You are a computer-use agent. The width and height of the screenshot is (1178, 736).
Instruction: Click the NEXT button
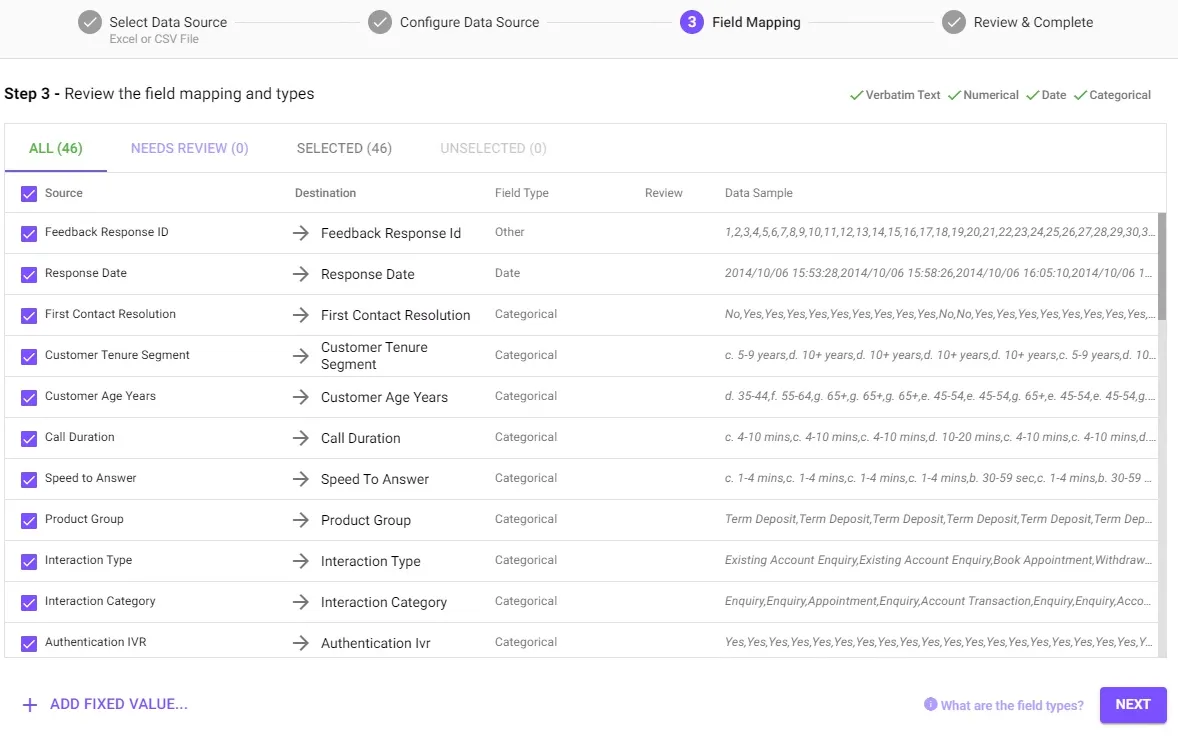tap(1133, 704)
